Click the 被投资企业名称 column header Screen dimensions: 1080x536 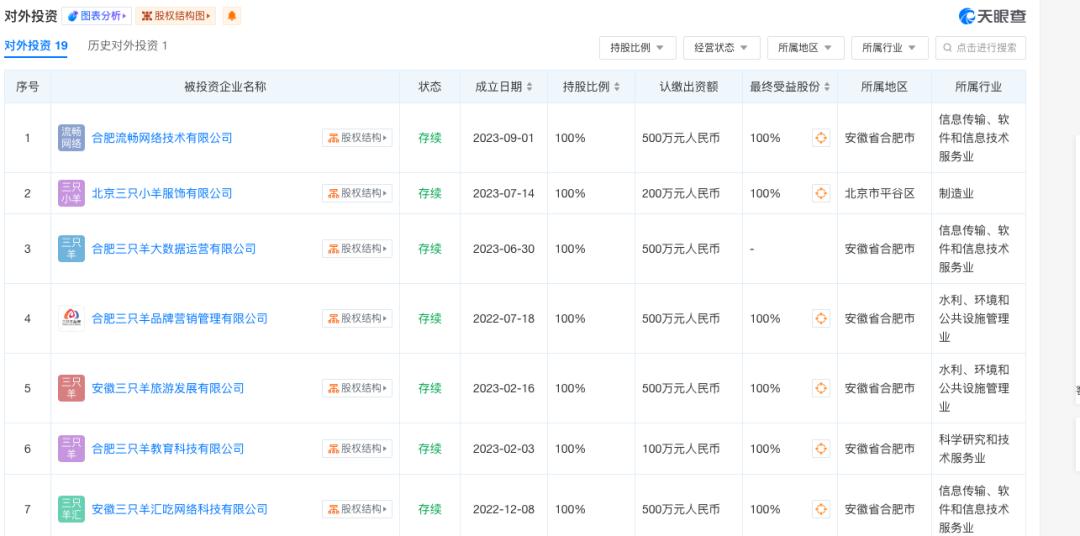tap(225, 87)
